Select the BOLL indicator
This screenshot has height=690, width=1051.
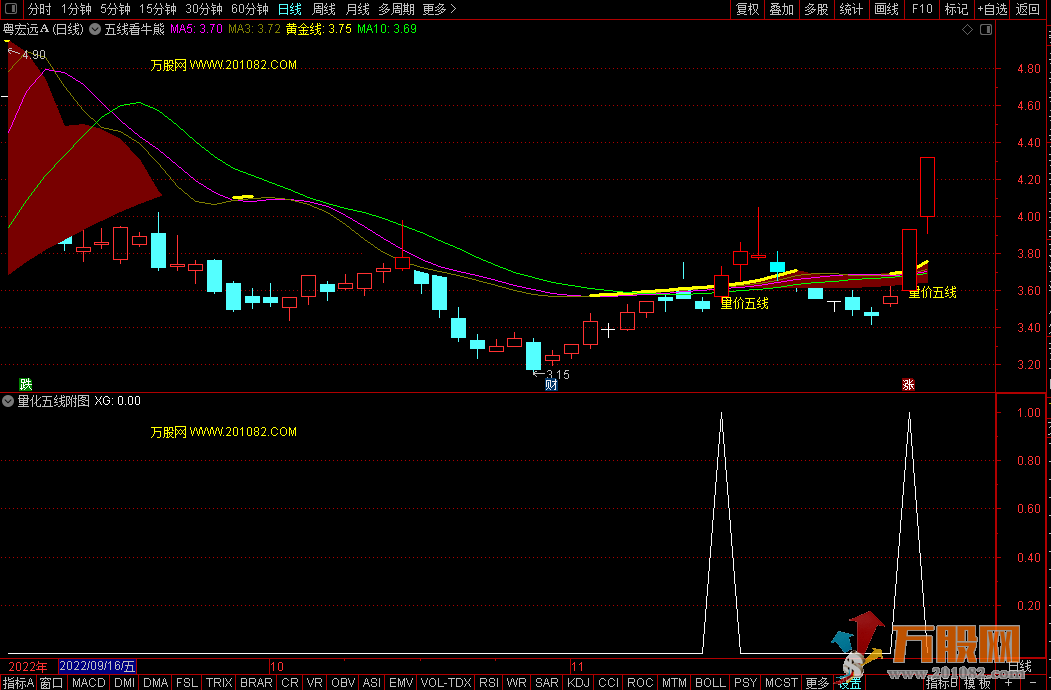pos(710,683)
